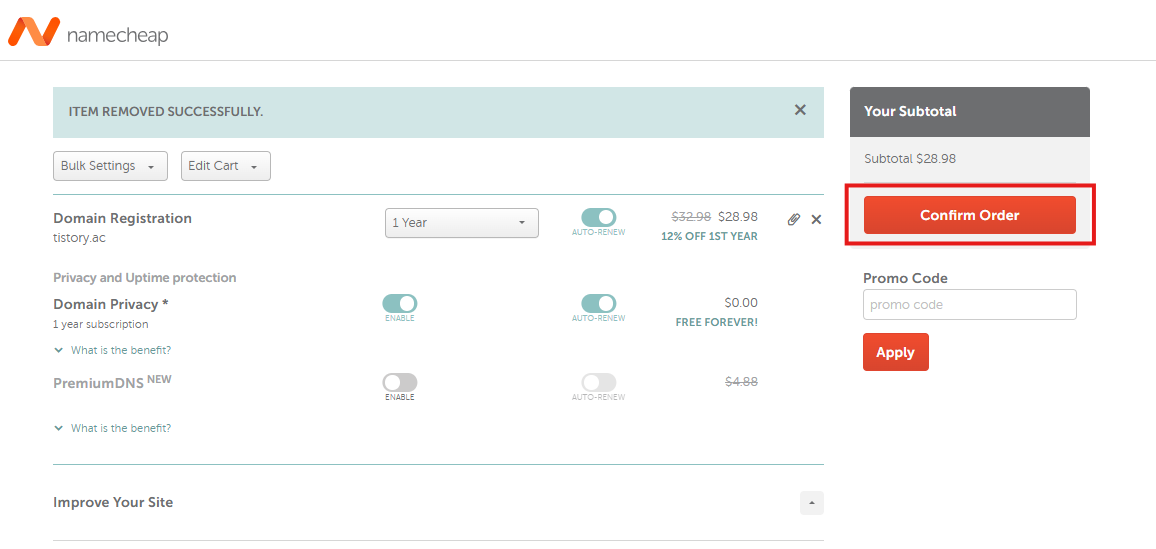Screen dimensions: 1156x549
Task: Collapse the Improve Your Site section
Action: tap(812, 503)
